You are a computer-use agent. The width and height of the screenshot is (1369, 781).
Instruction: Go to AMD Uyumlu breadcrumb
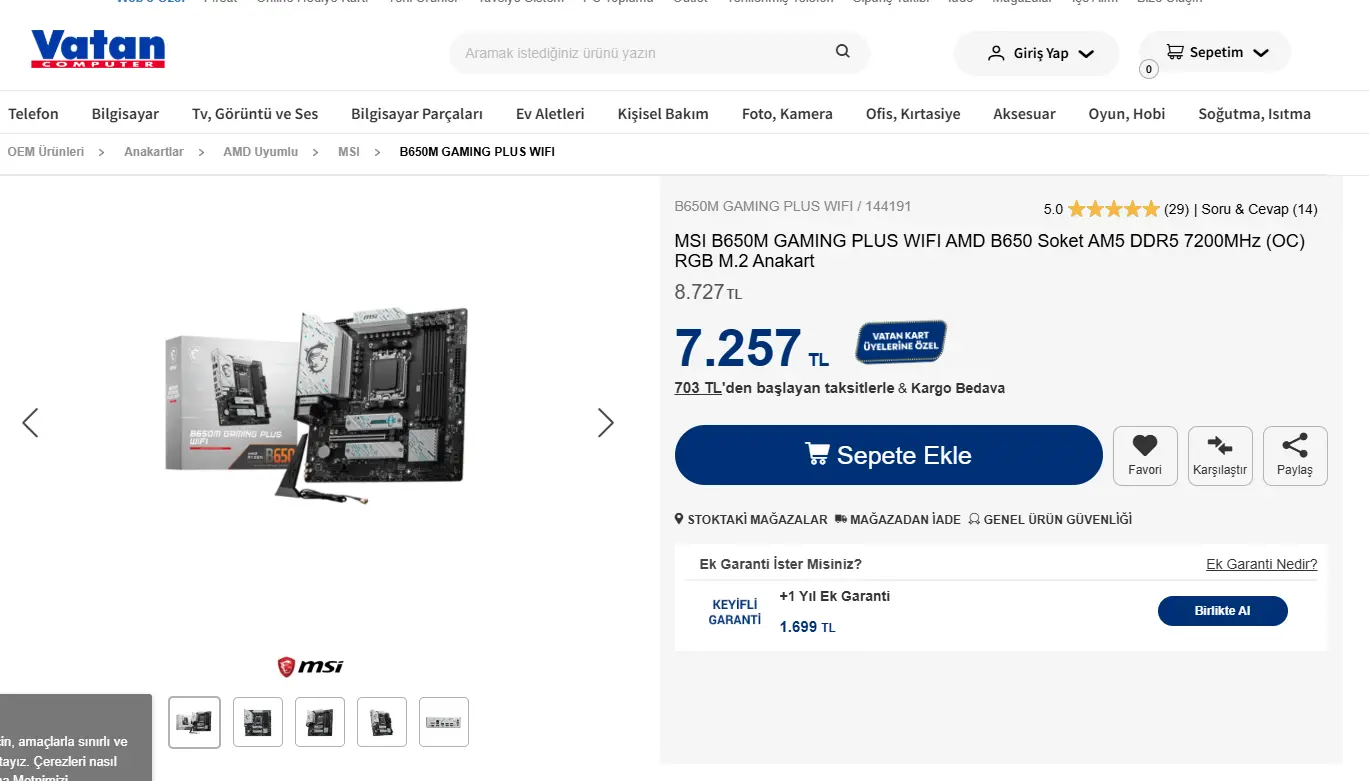point(261,152)
